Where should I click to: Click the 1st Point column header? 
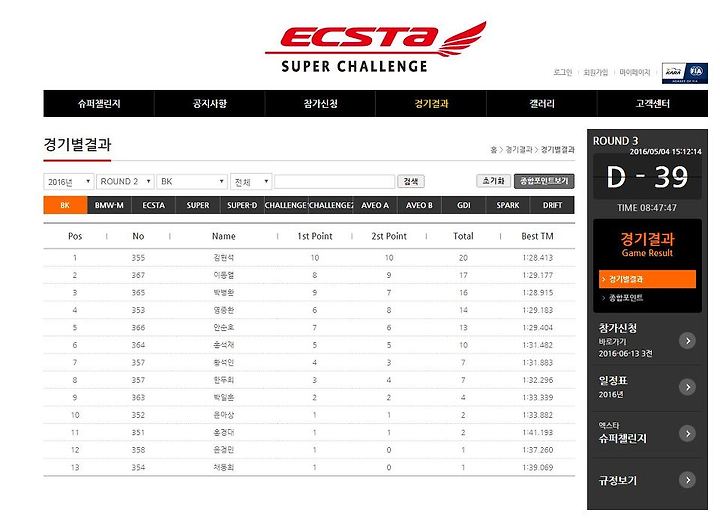click(315, 236)
